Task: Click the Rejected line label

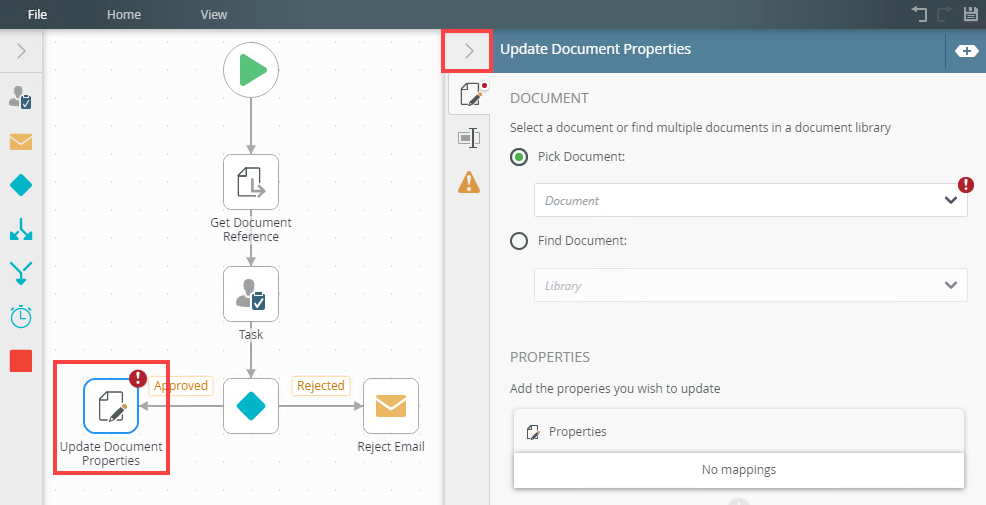Action: point(321,386)
